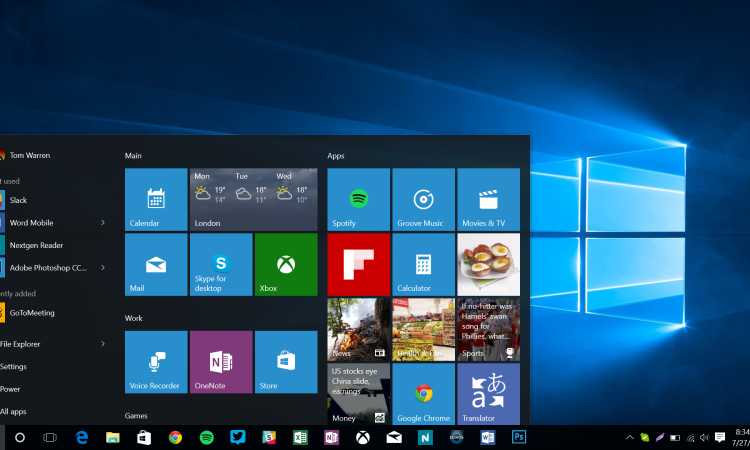
Task: Launch the Xbox tile
Action: (x=286, y=264)
